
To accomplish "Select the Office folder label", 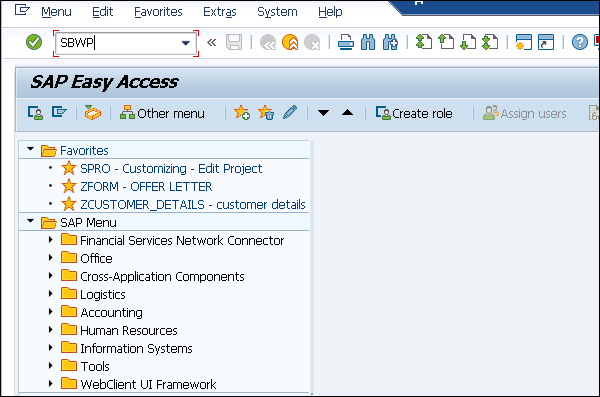I will (96, 258).
